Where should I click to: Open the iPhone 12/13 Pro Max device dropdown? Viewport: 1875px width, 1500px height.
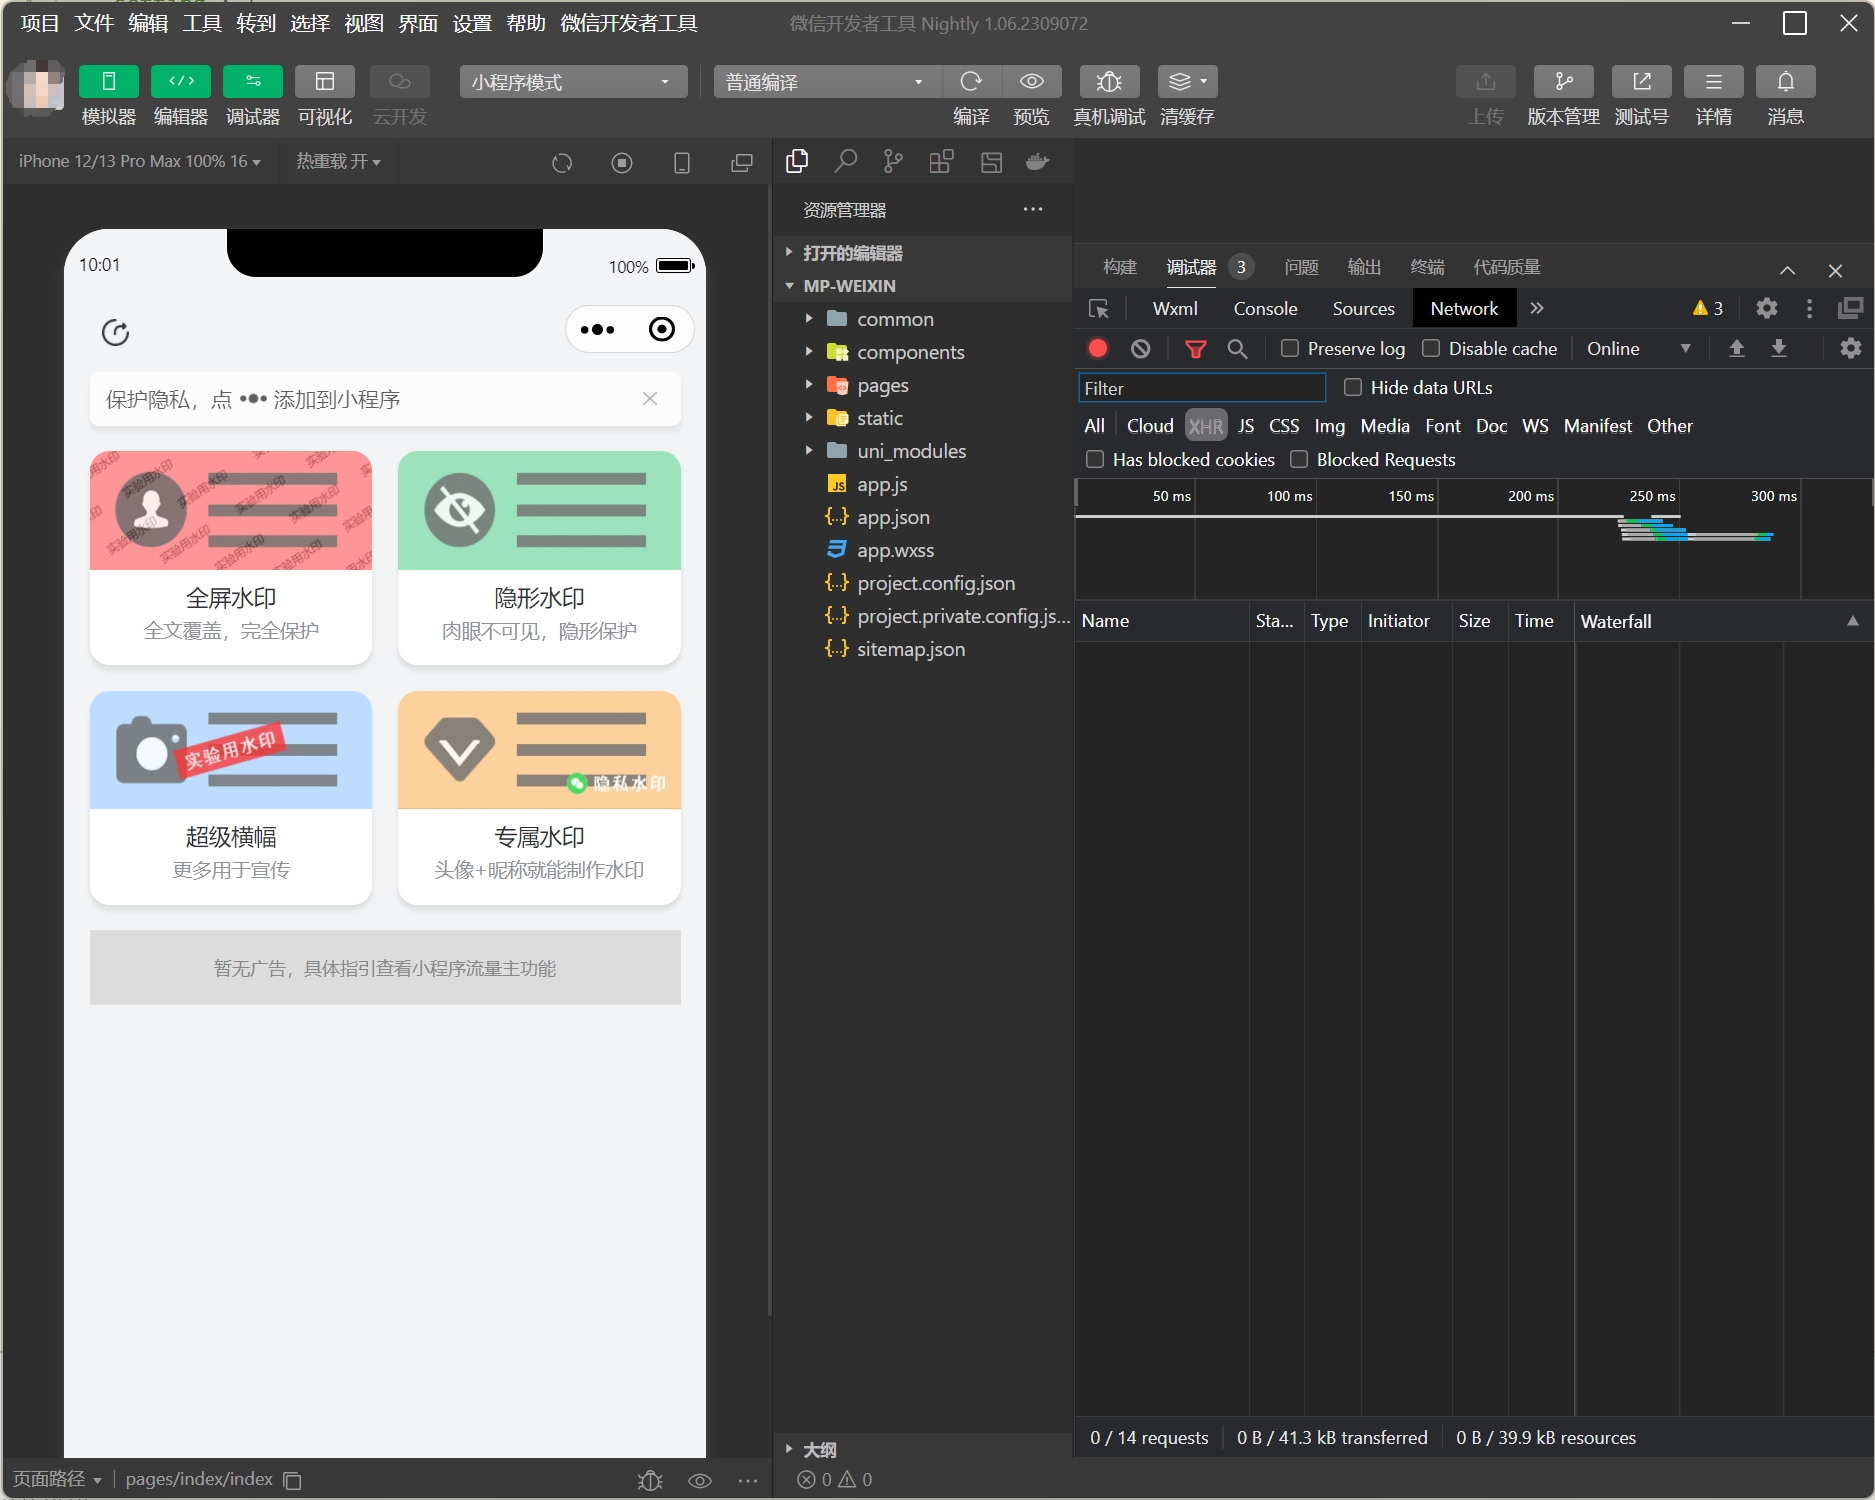click(x=139, y=161)
